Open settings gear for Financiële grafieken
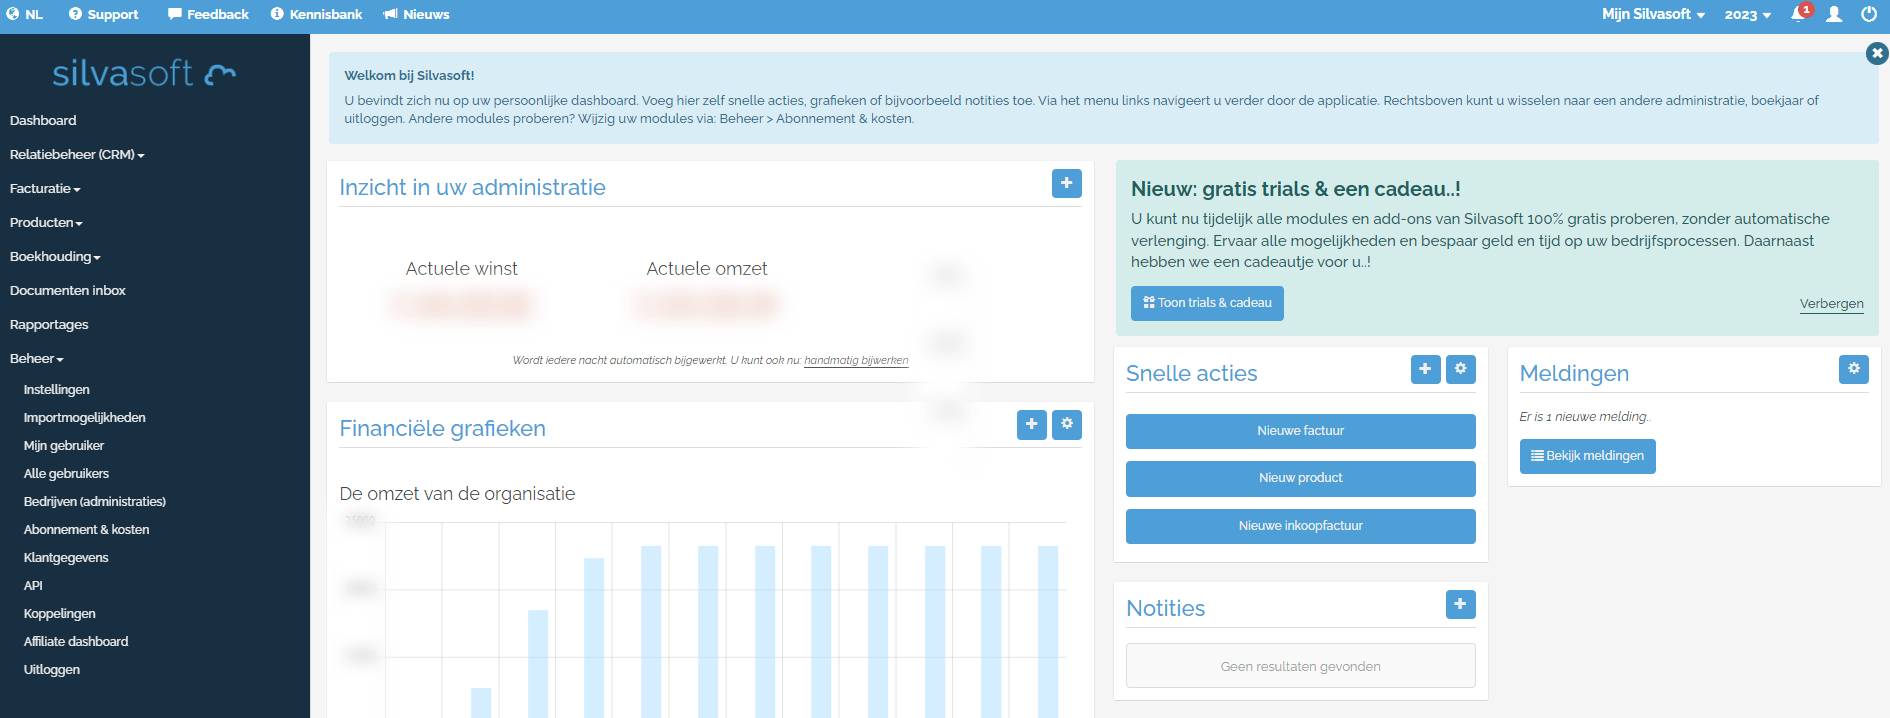The width and height of the screenshot is (1890, 718). coord(1067,424)
